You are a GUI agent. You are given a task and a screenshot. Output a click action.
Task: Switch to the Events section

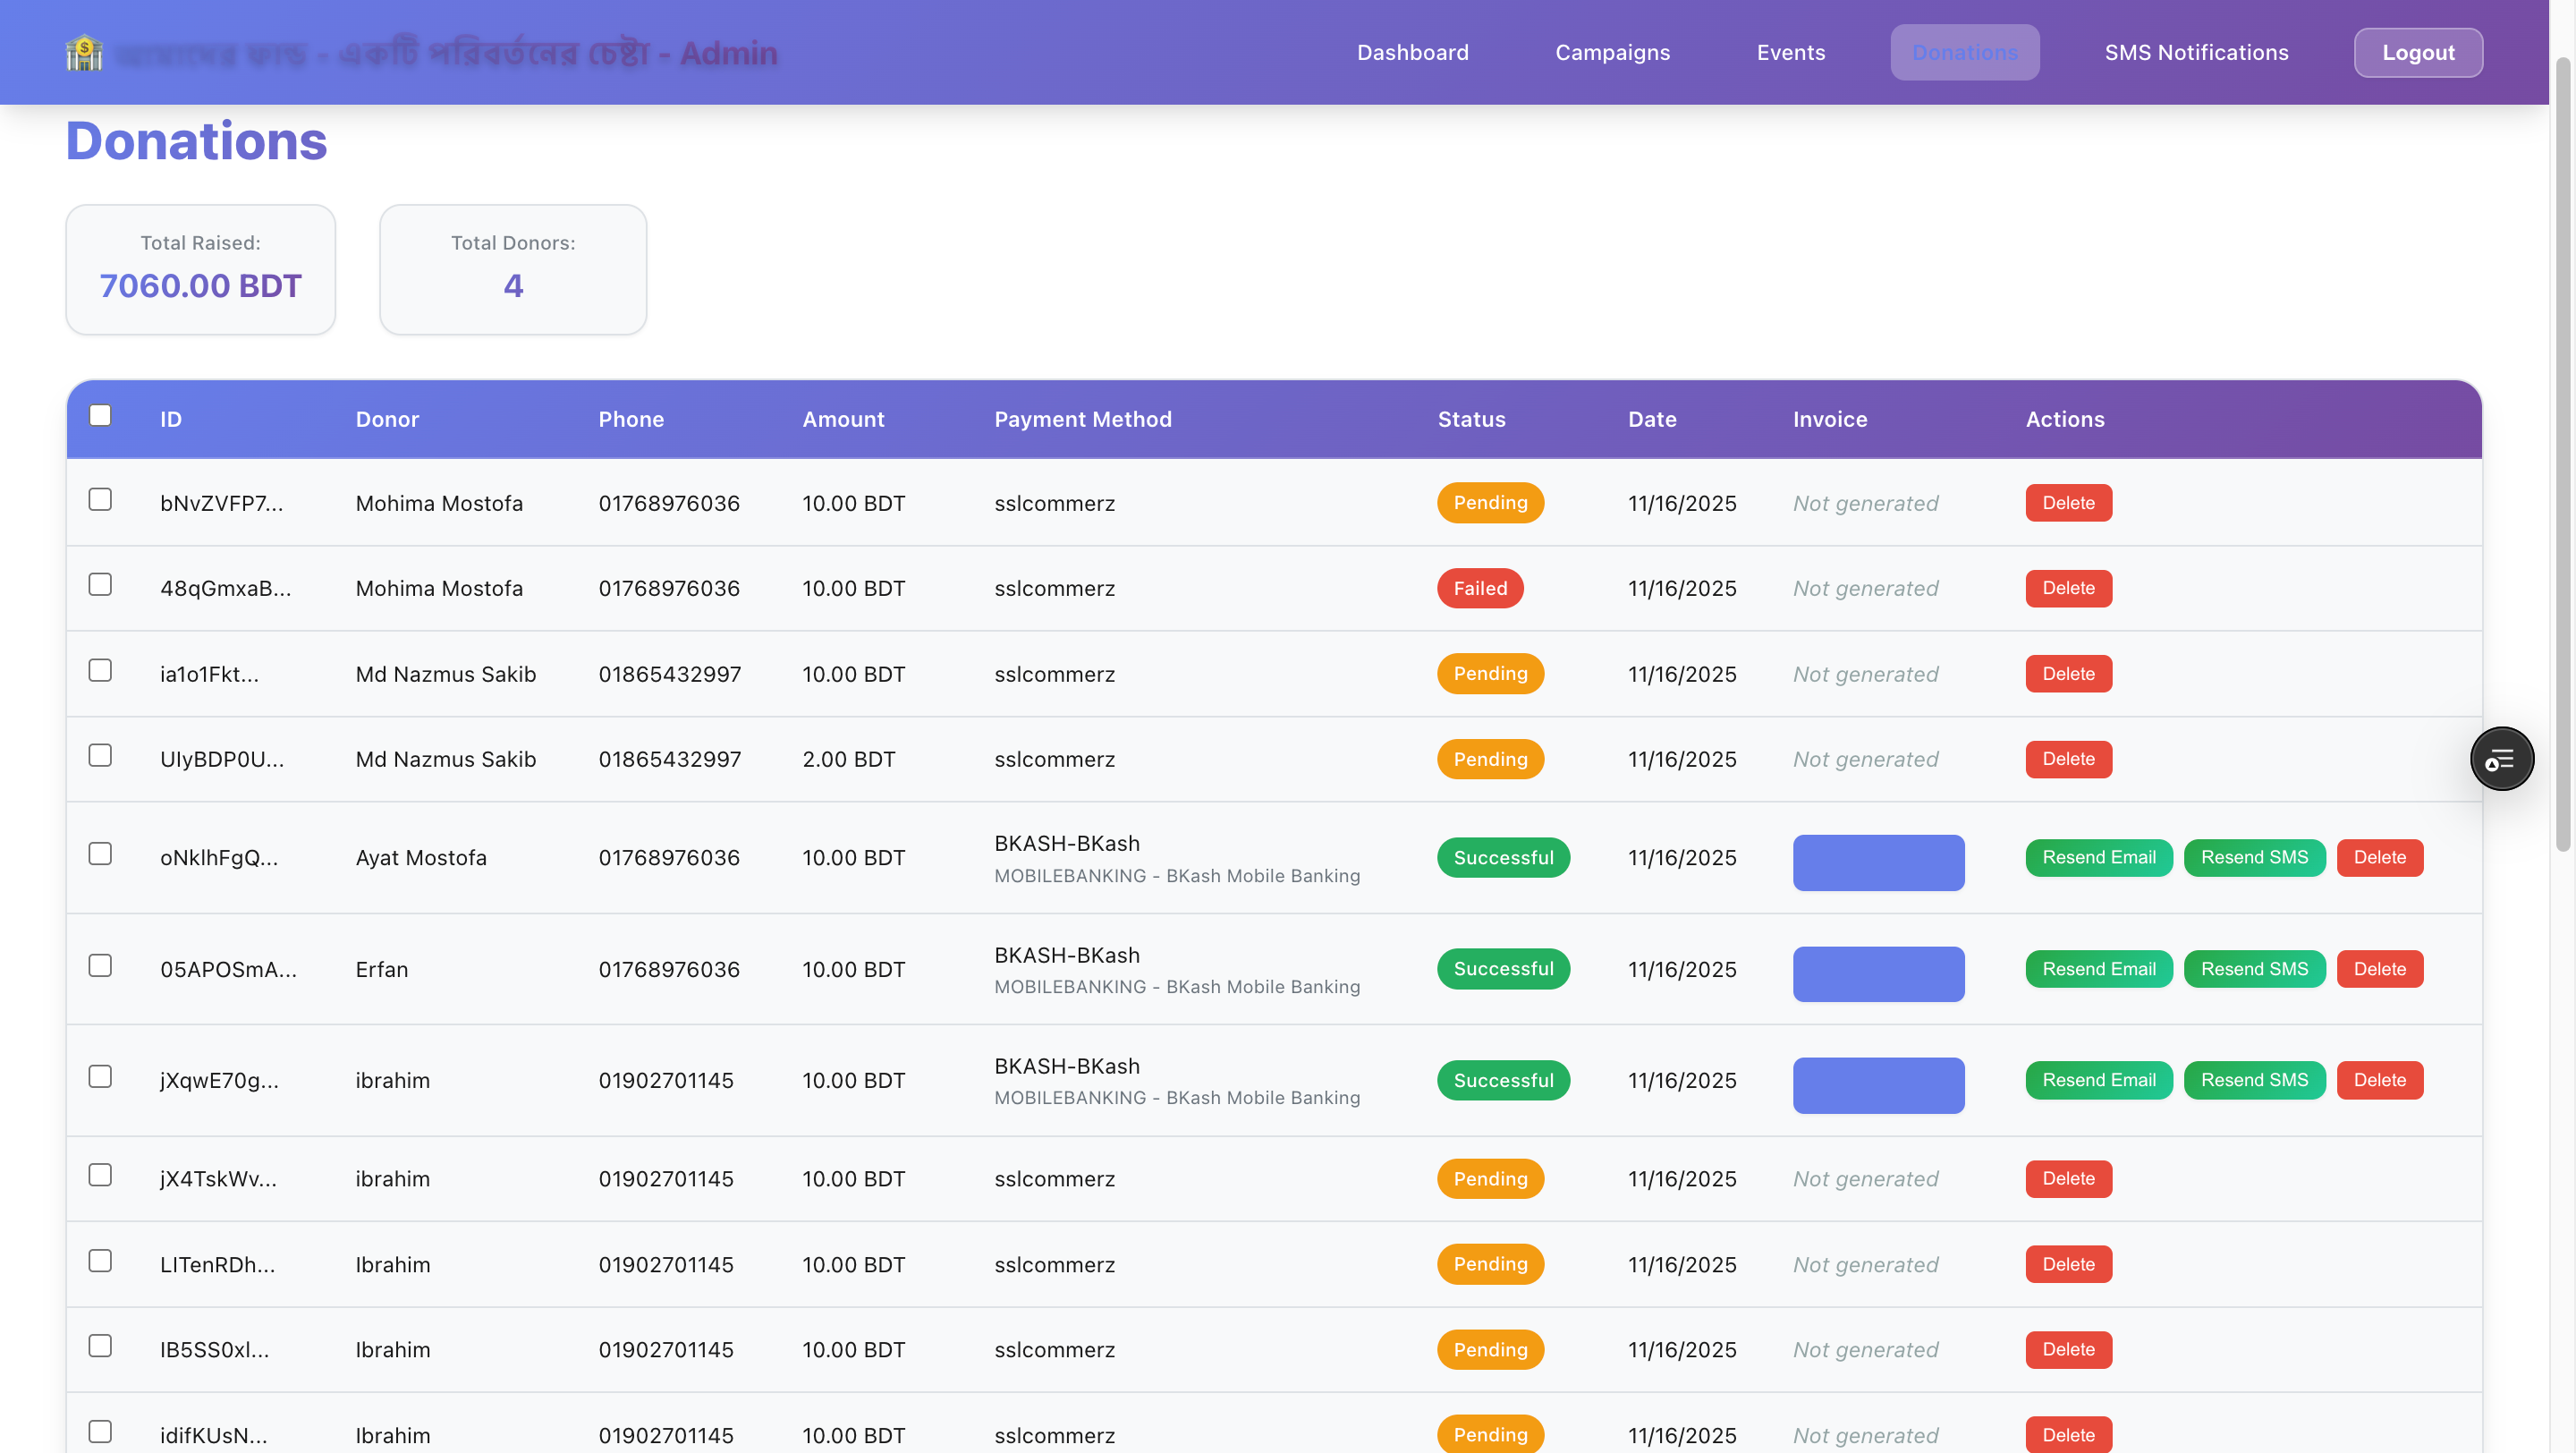click(1790, 53)
